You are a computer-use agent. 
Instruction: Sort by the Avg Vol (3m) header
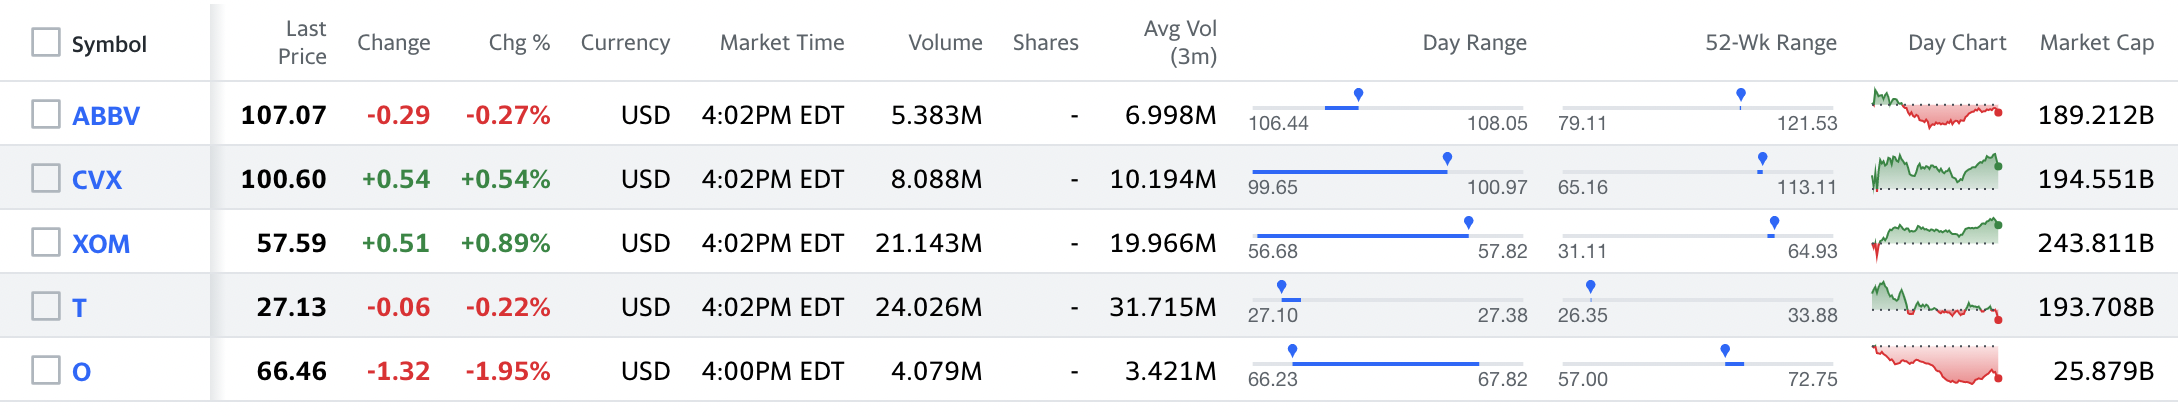pyautogui.click(x=1180, y=42)
